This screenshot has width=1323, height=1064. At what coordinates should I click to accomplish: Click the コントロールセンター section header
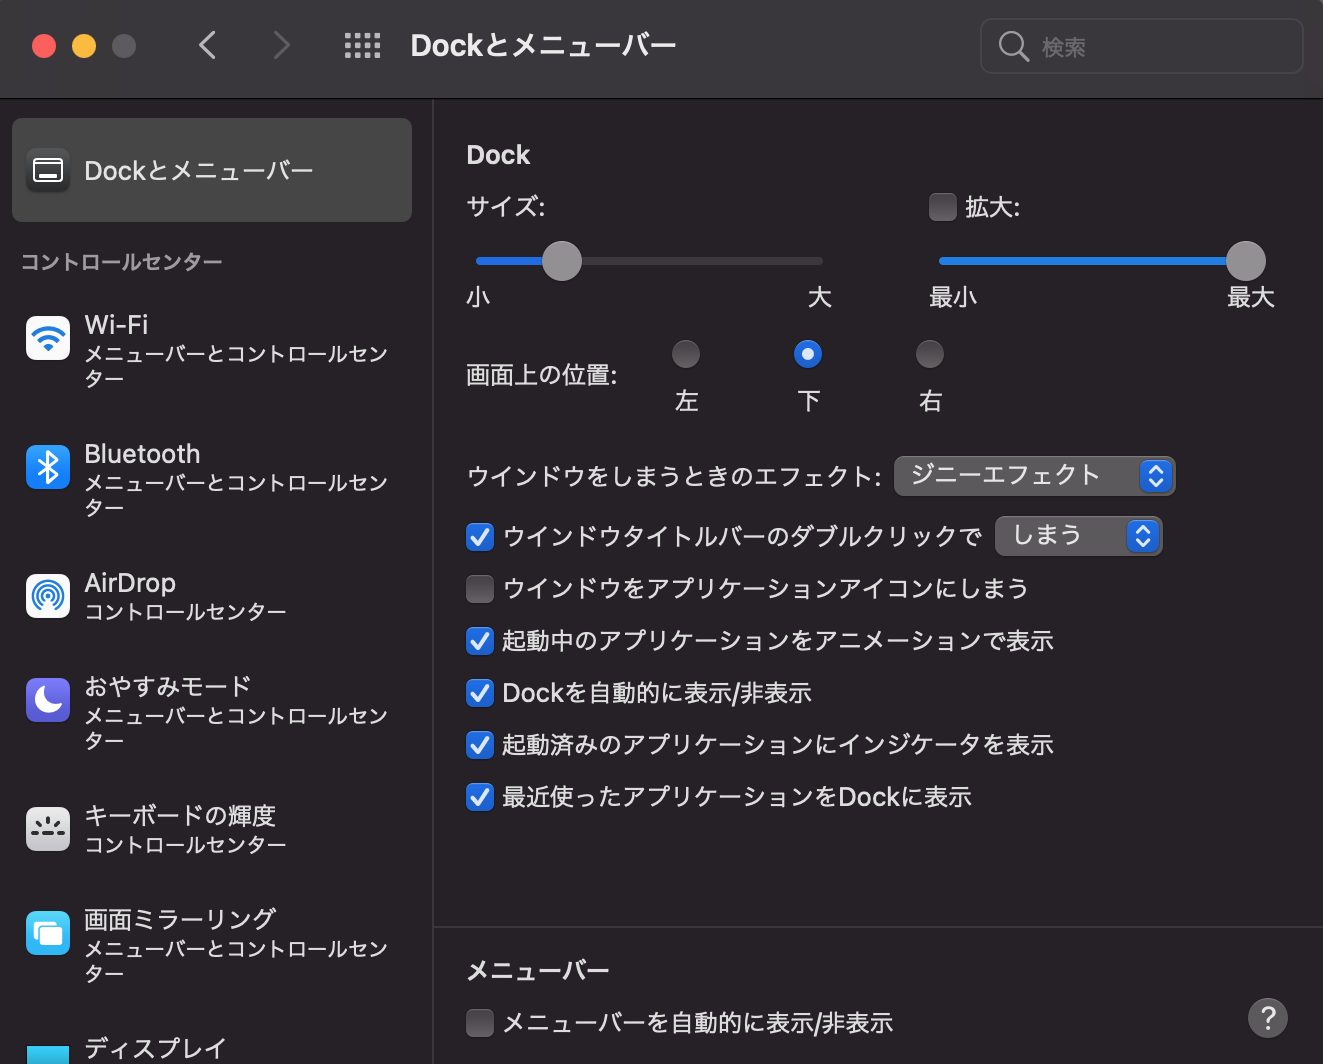(122, 262)
